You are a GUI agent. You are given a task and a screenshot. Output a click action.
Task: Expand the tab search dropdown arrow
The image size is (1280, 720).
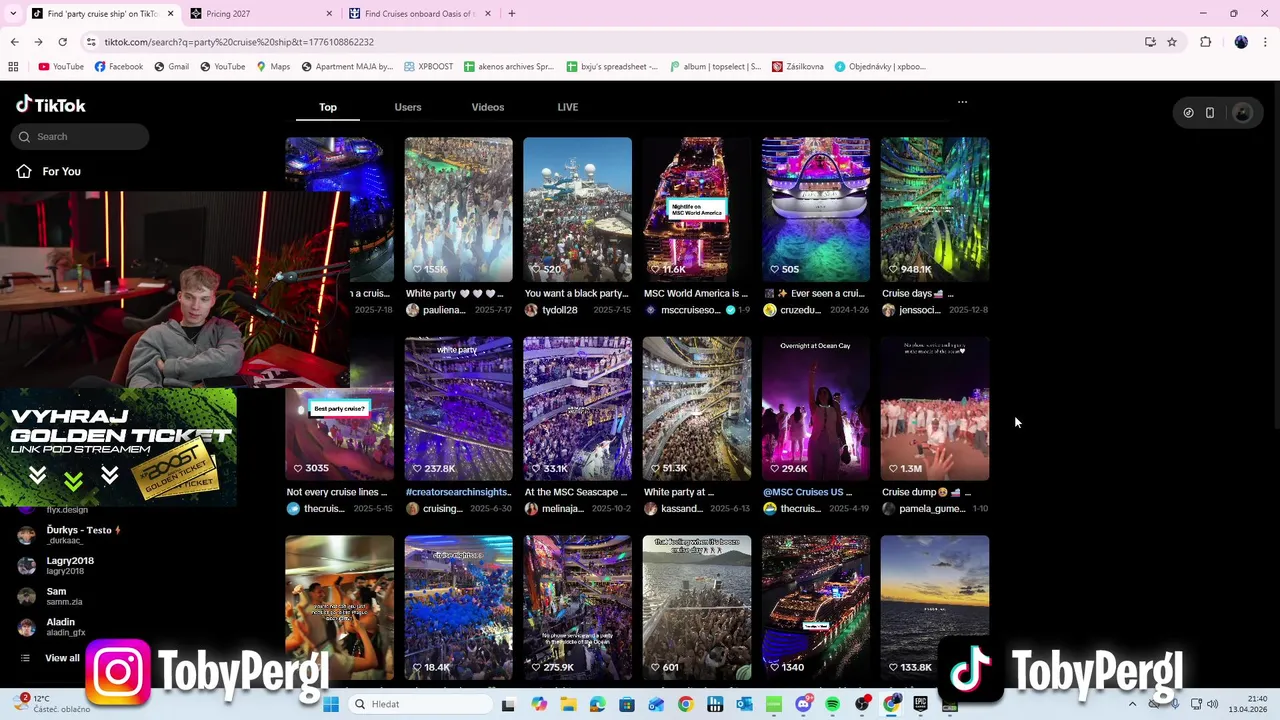(x=12, y=14)
